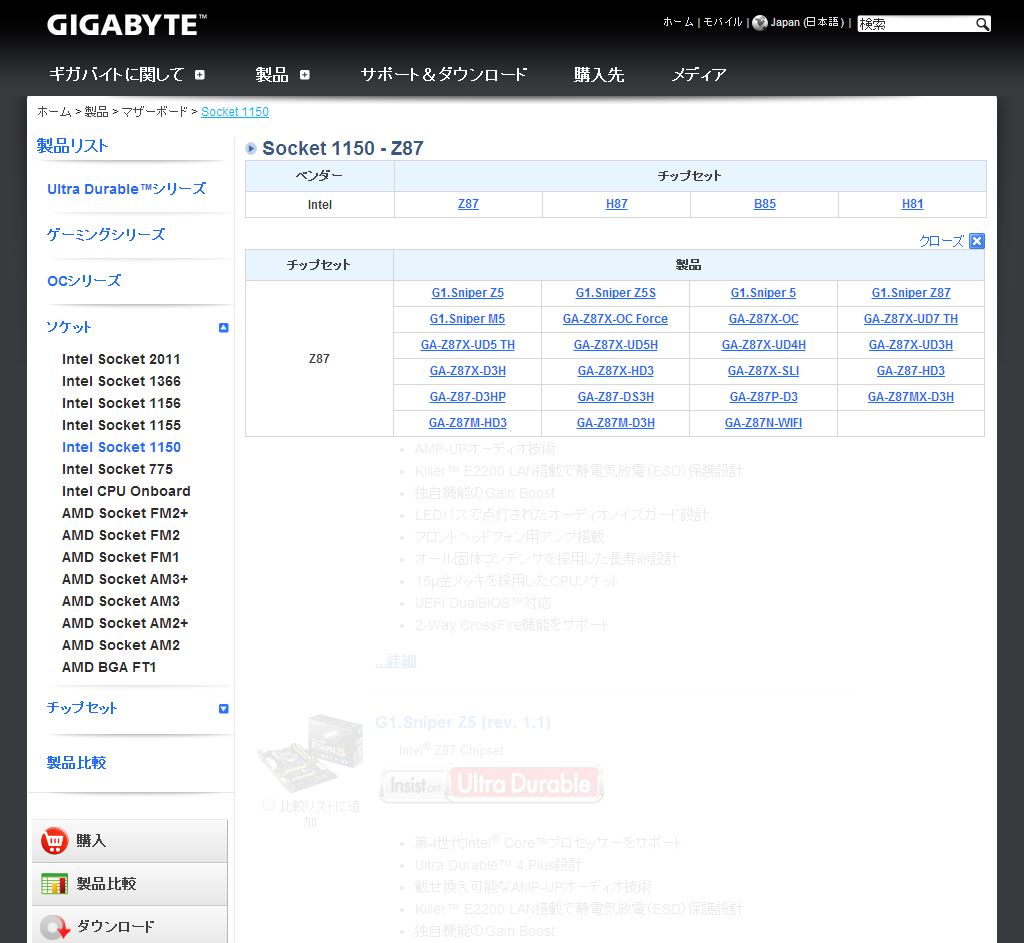Image resolution: width=1024 pixels, height=943 pixels.
Task: Select the H87 chipset link
Action: pyautogui.click(x=616, y=204)
